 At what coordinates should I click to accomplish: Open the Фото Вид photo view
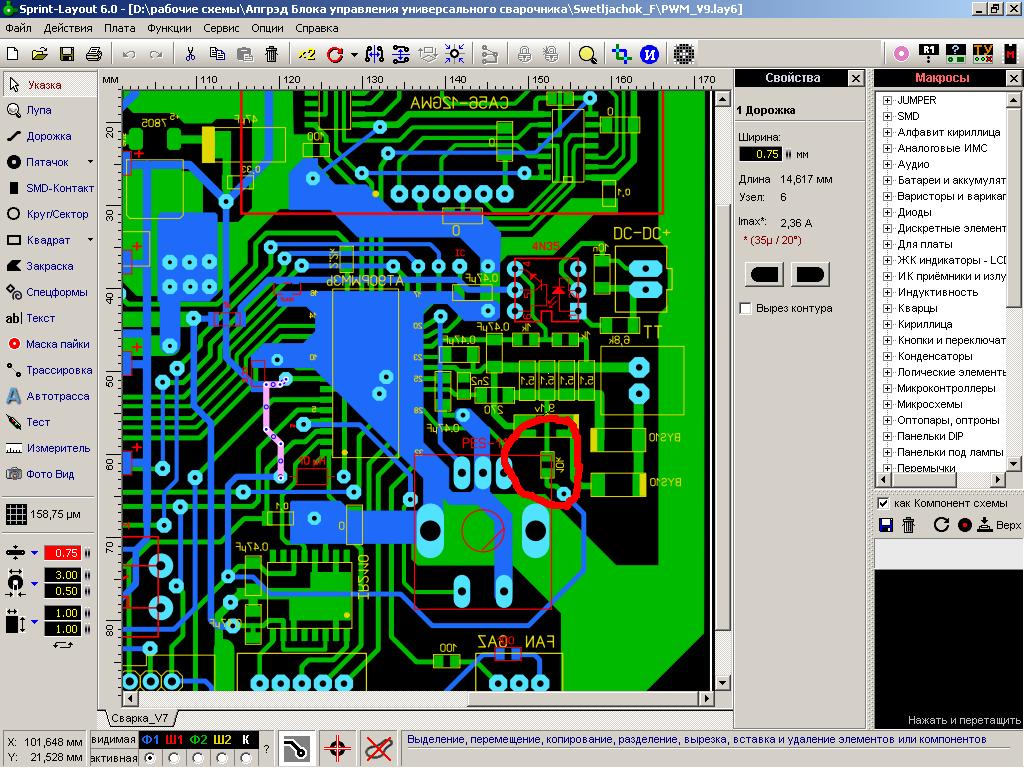coord(48,474)
